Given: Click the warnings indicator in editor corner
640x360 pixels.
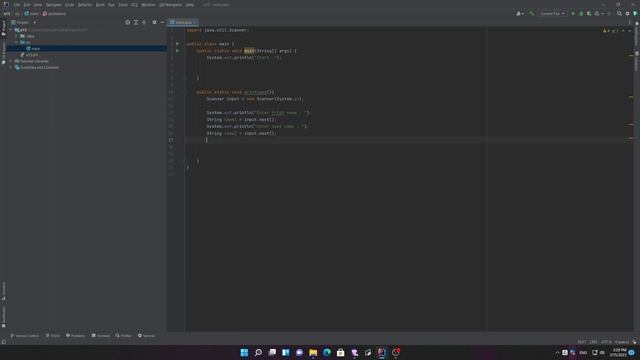Looking at the screenshot, I should click(x=611, y=31).
